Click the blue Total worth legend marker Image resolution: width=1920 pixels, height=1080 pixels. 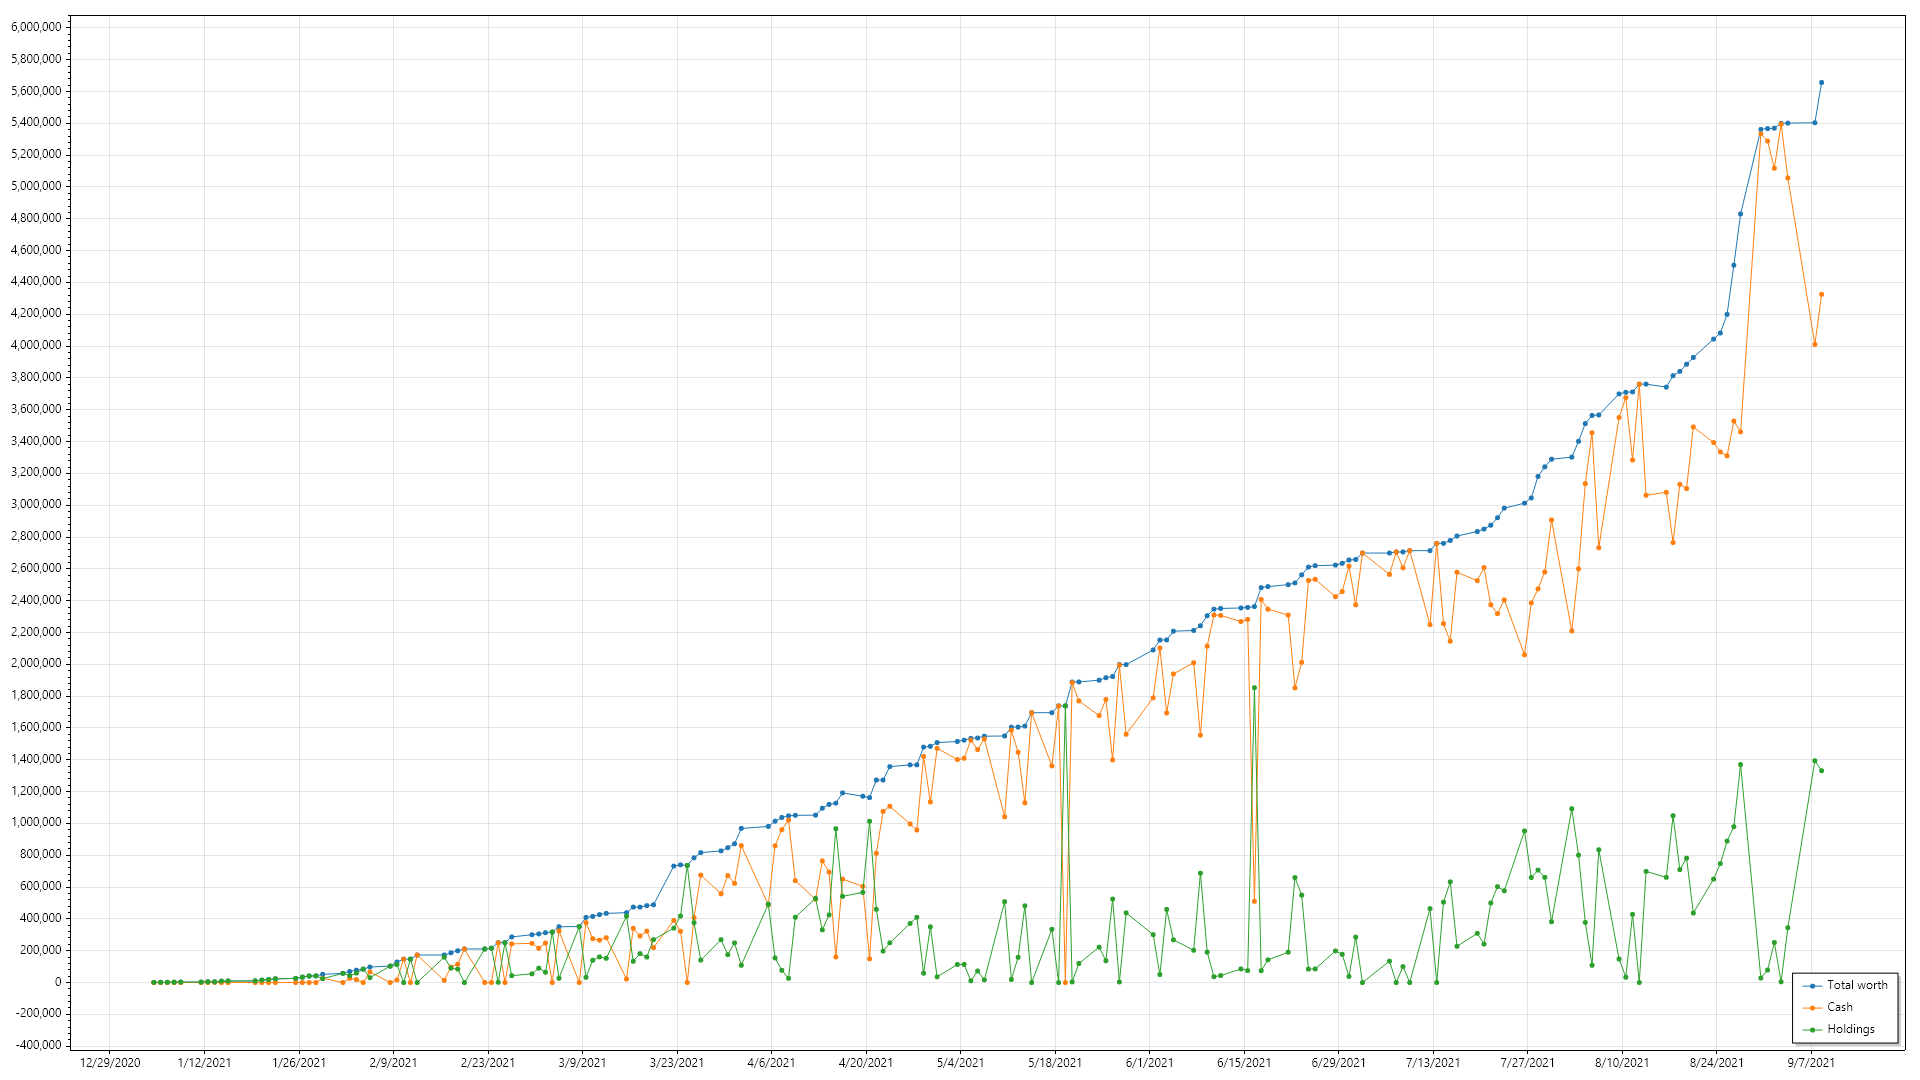pyautogui.click(x=1812, y=986)
